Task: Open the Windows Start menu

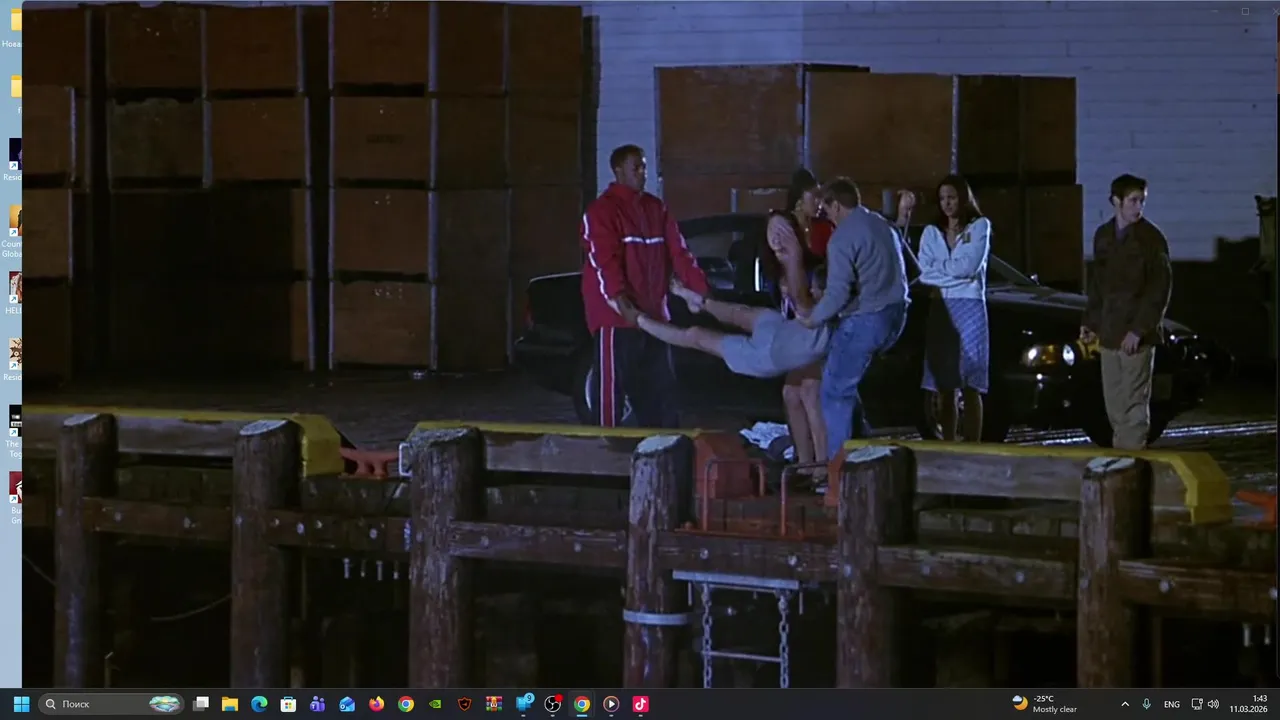Action: (x=21, y=704)
